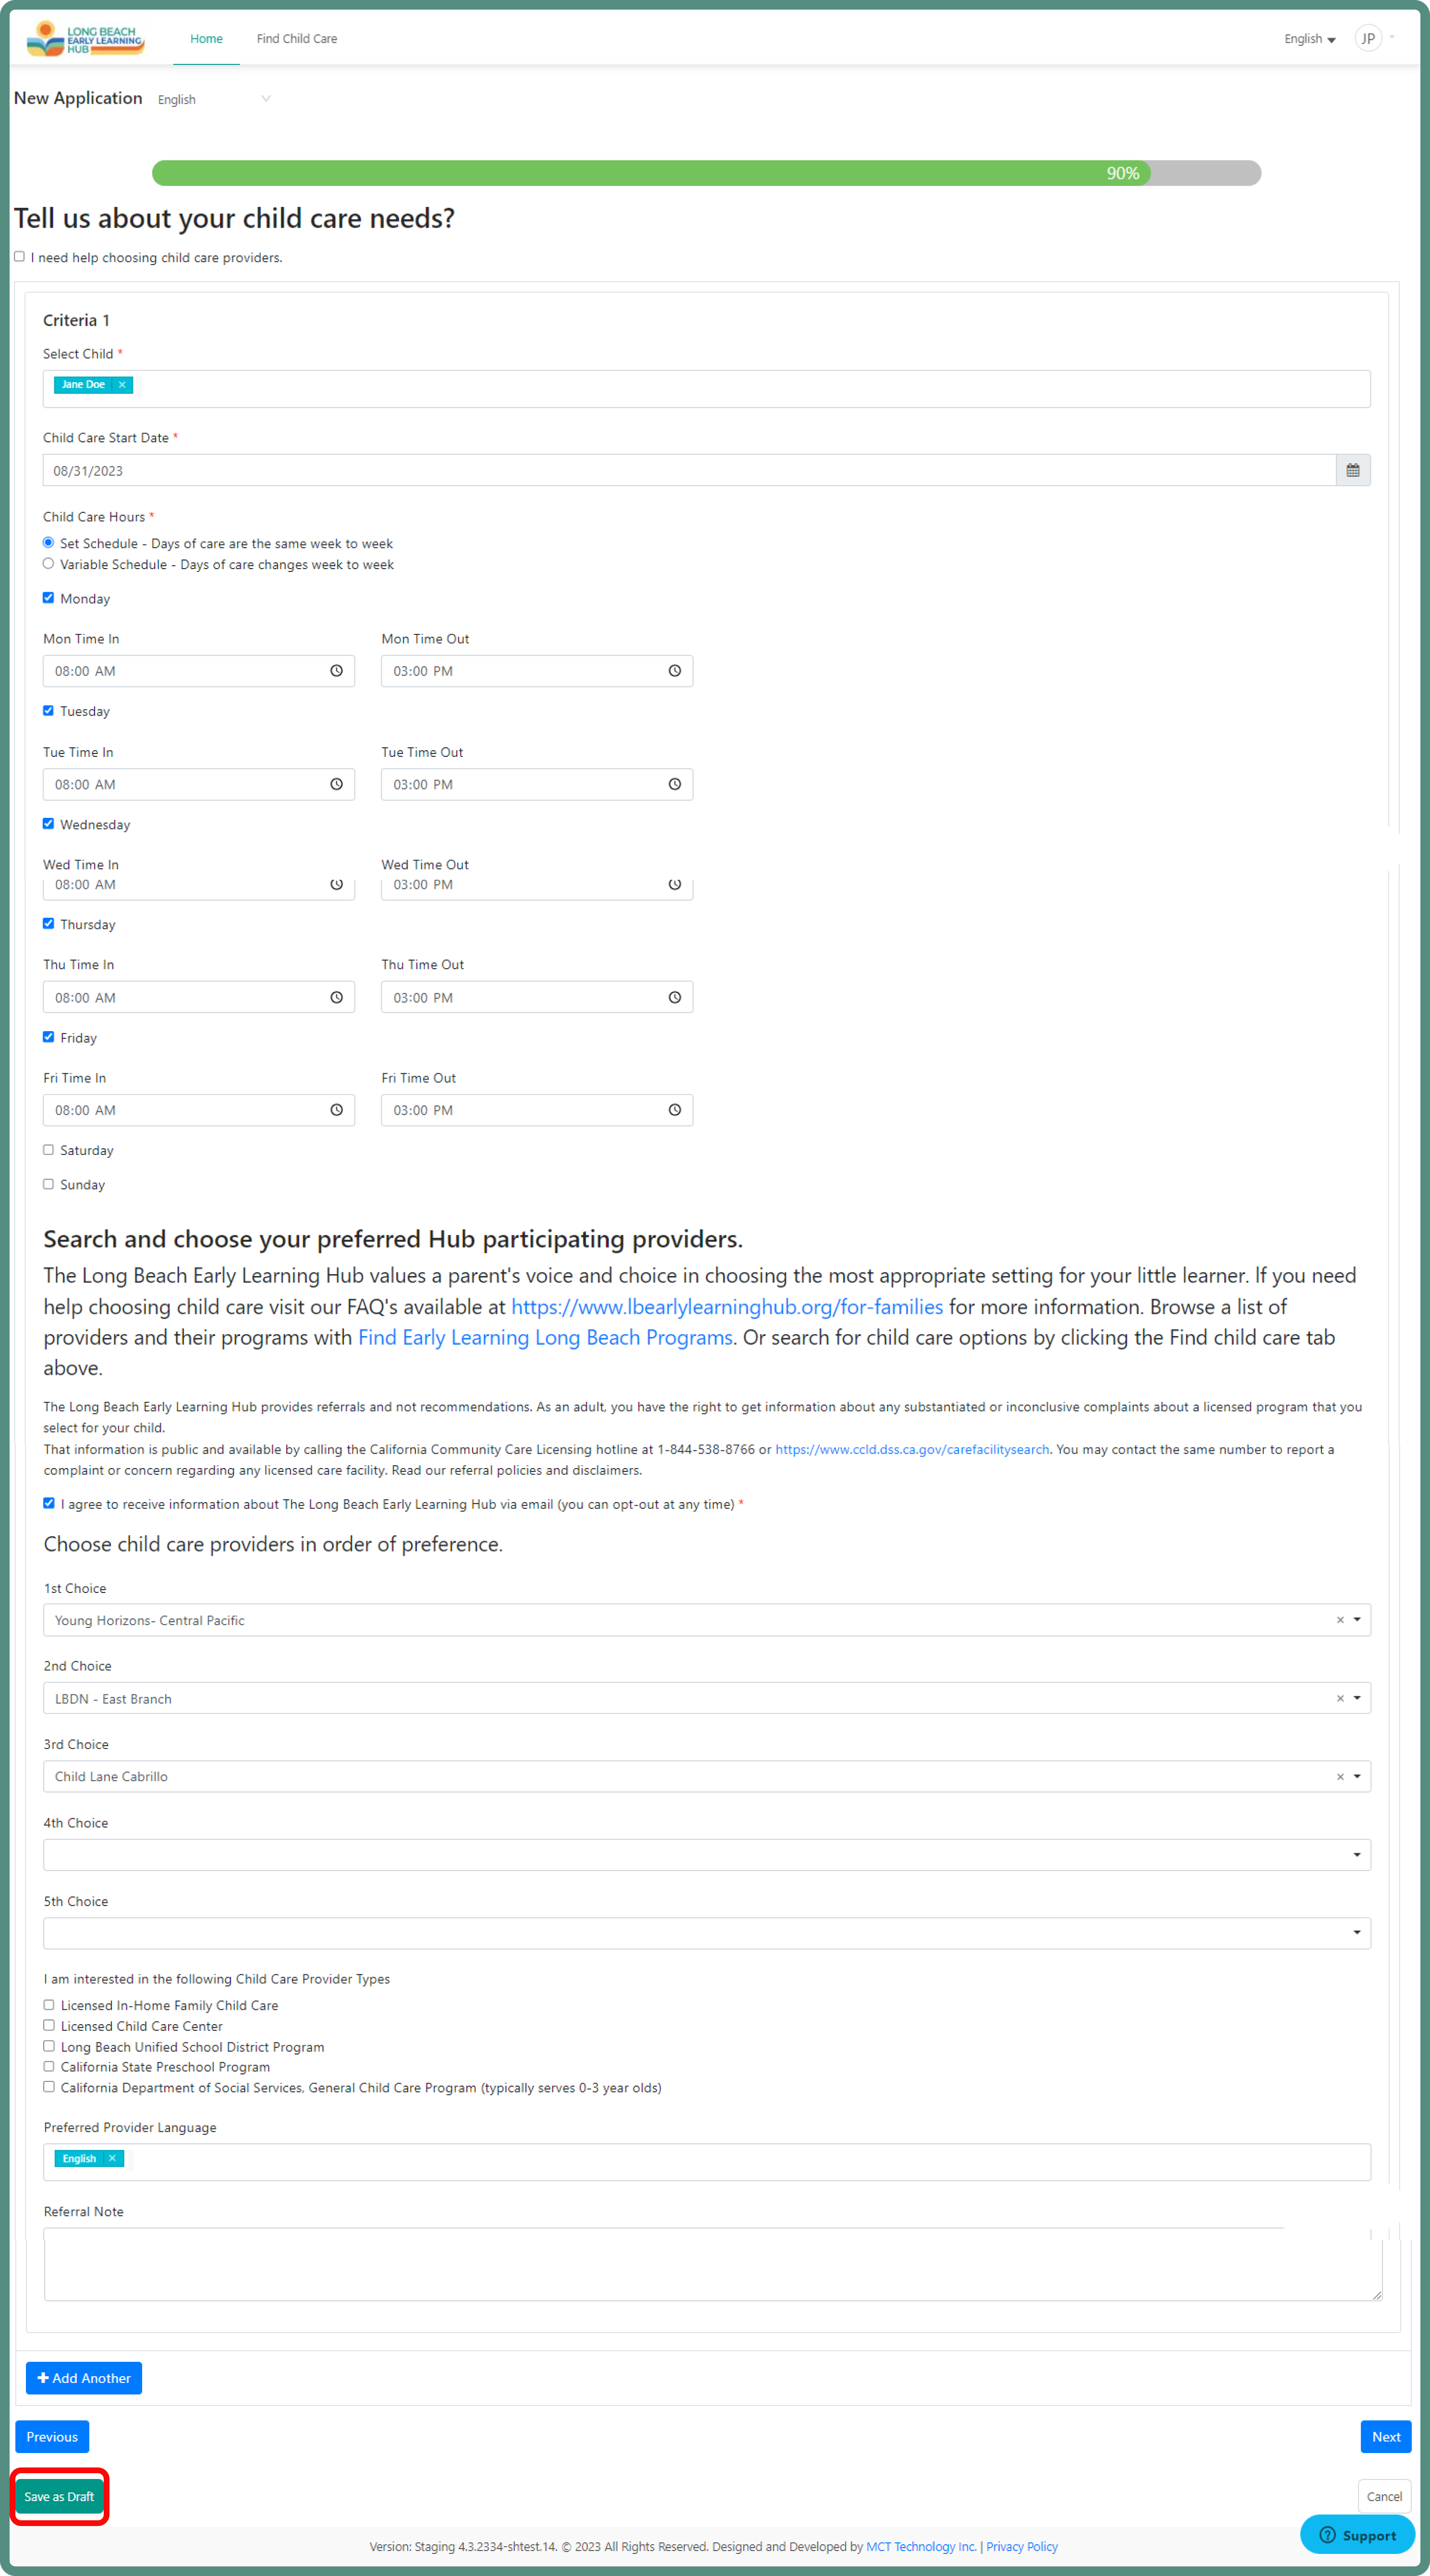Screen dimensions: 1430x2576
Task: Open New Application language dropdown
Action: (x=214, y=99)
